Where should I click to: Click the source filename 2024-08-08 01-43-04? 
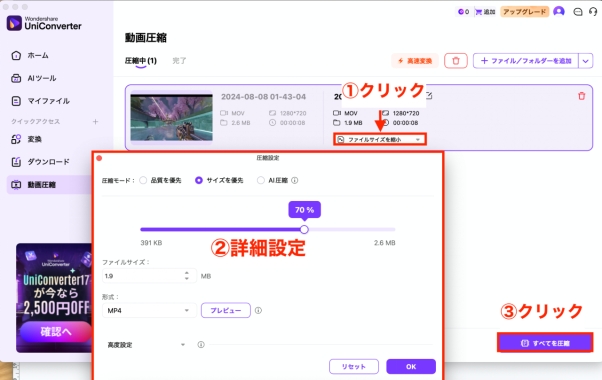coord(263,97)
